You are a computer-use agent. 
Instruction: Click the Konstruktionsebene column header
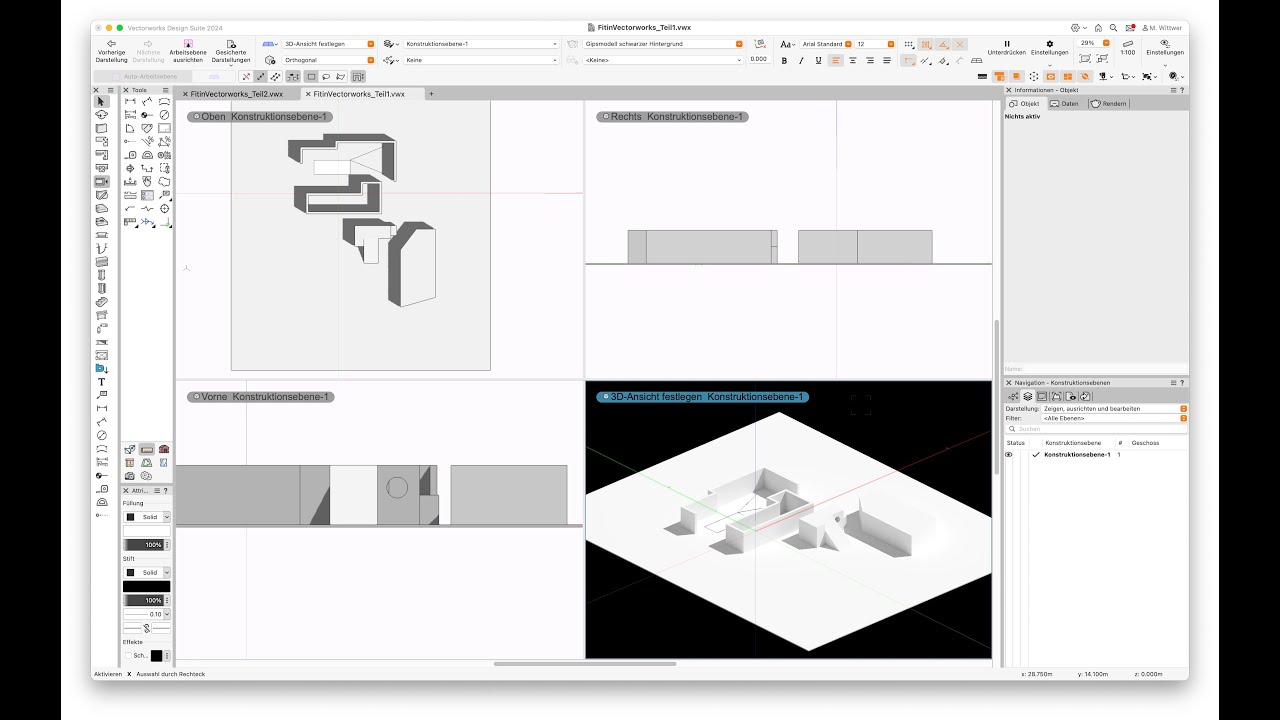[1073, 443]
